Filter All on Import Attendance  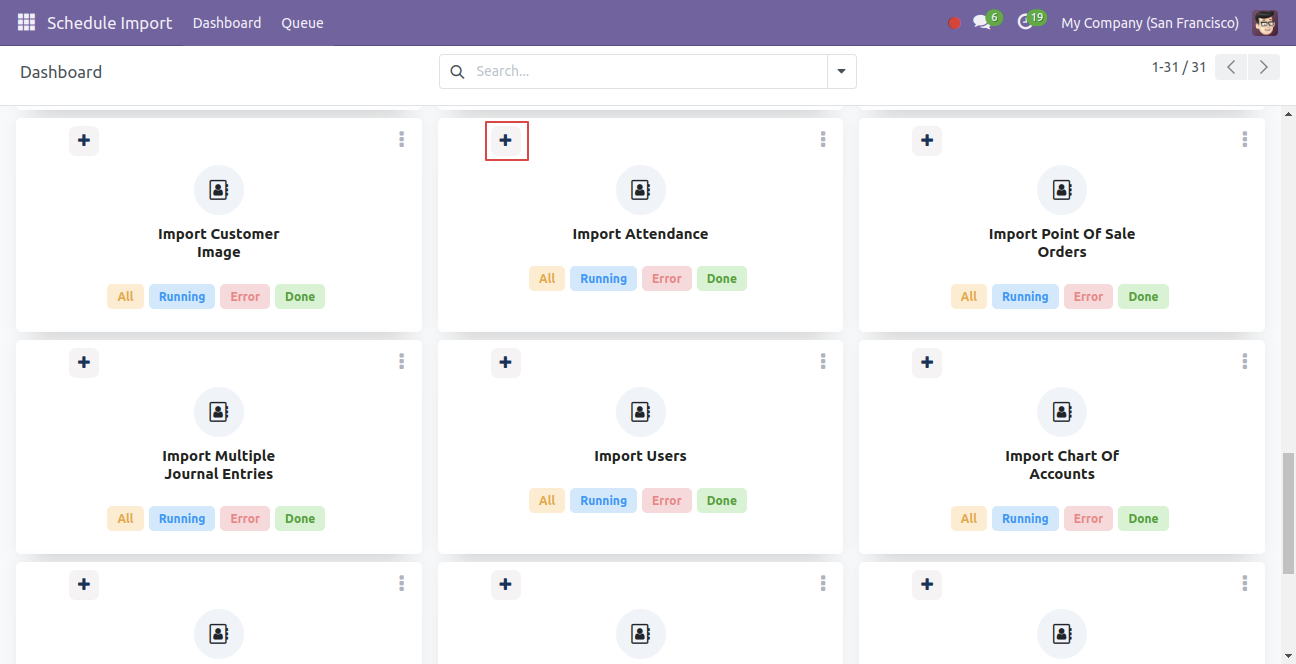pyautogui.click(x=547, y=279)
